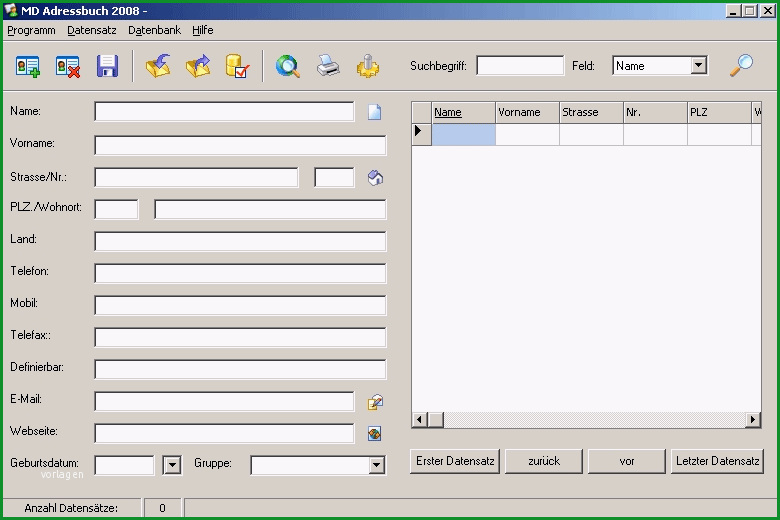
Task: Open the Geburtsdatum date dropdown arrow
Action: point(172,465)
